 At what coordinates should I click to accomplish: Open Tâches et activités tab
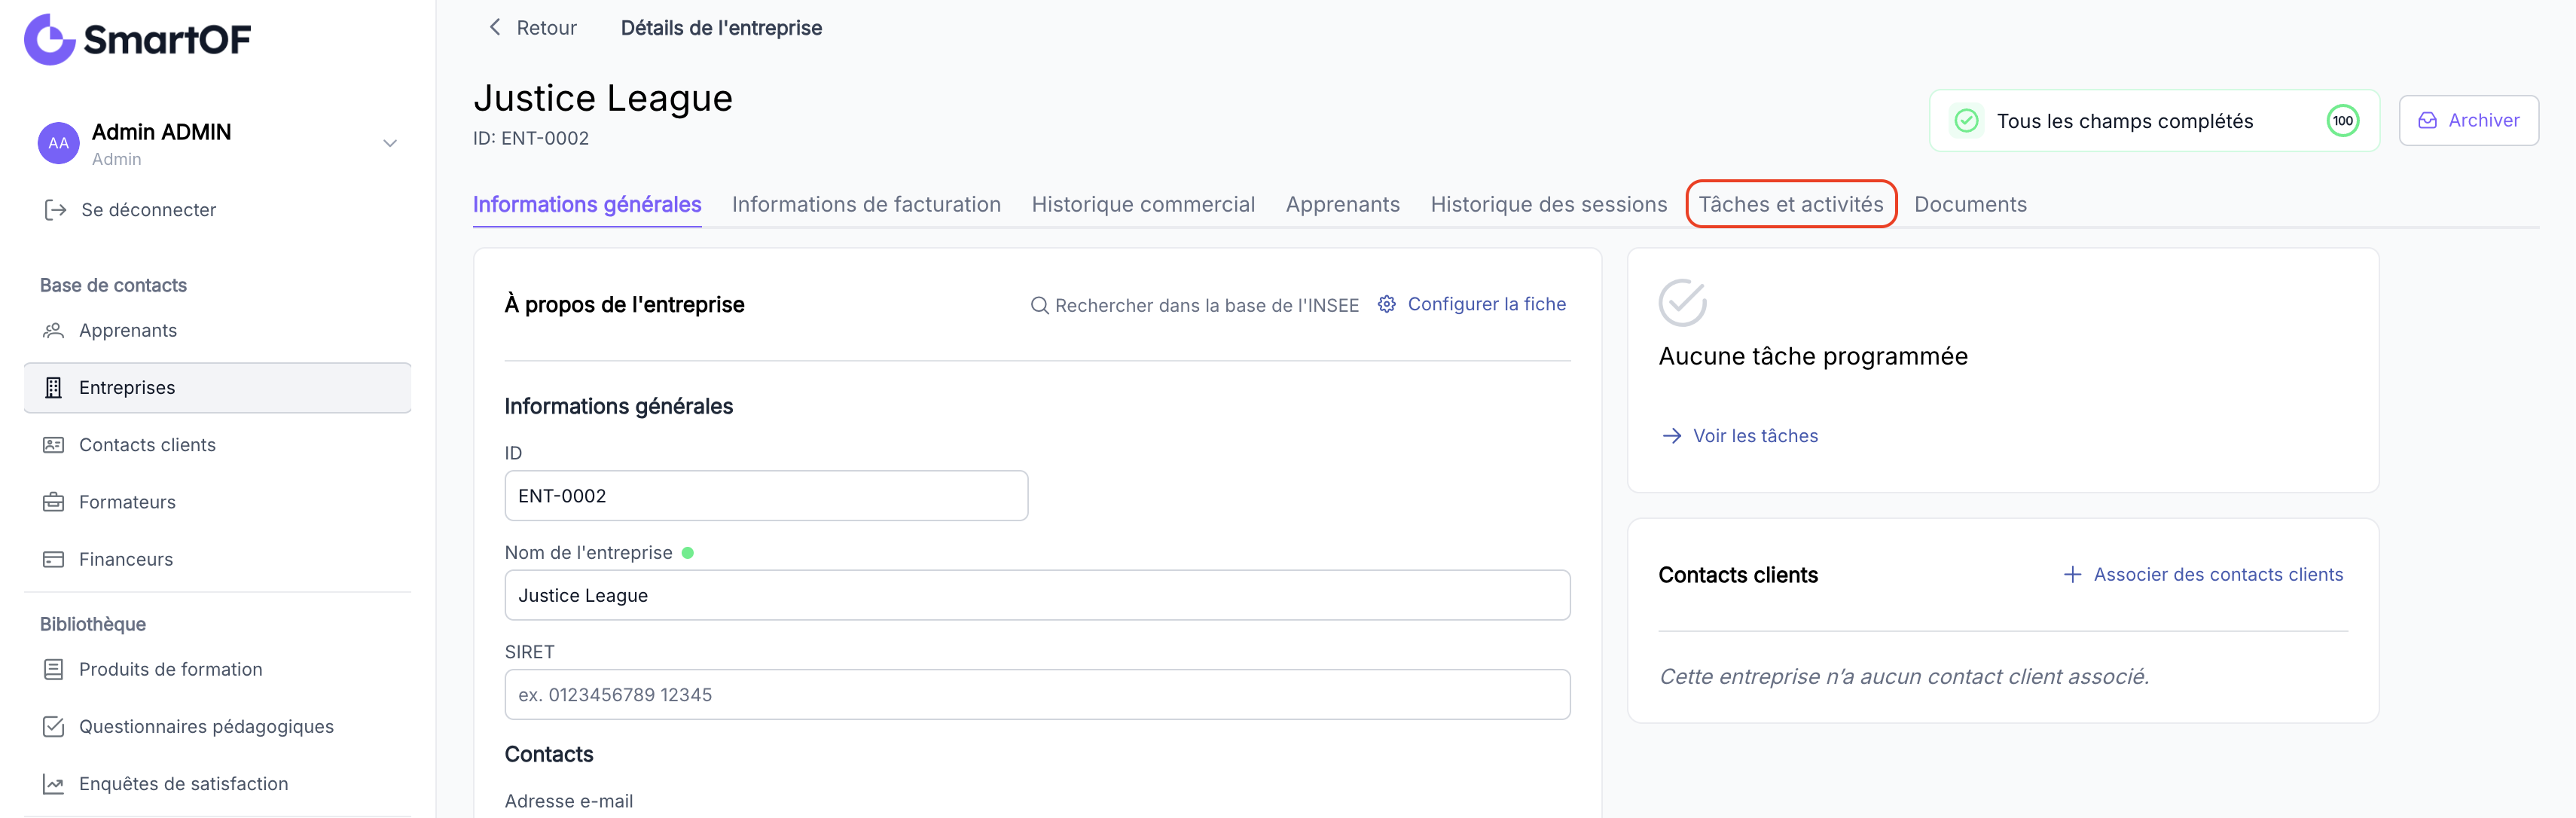1790,205
